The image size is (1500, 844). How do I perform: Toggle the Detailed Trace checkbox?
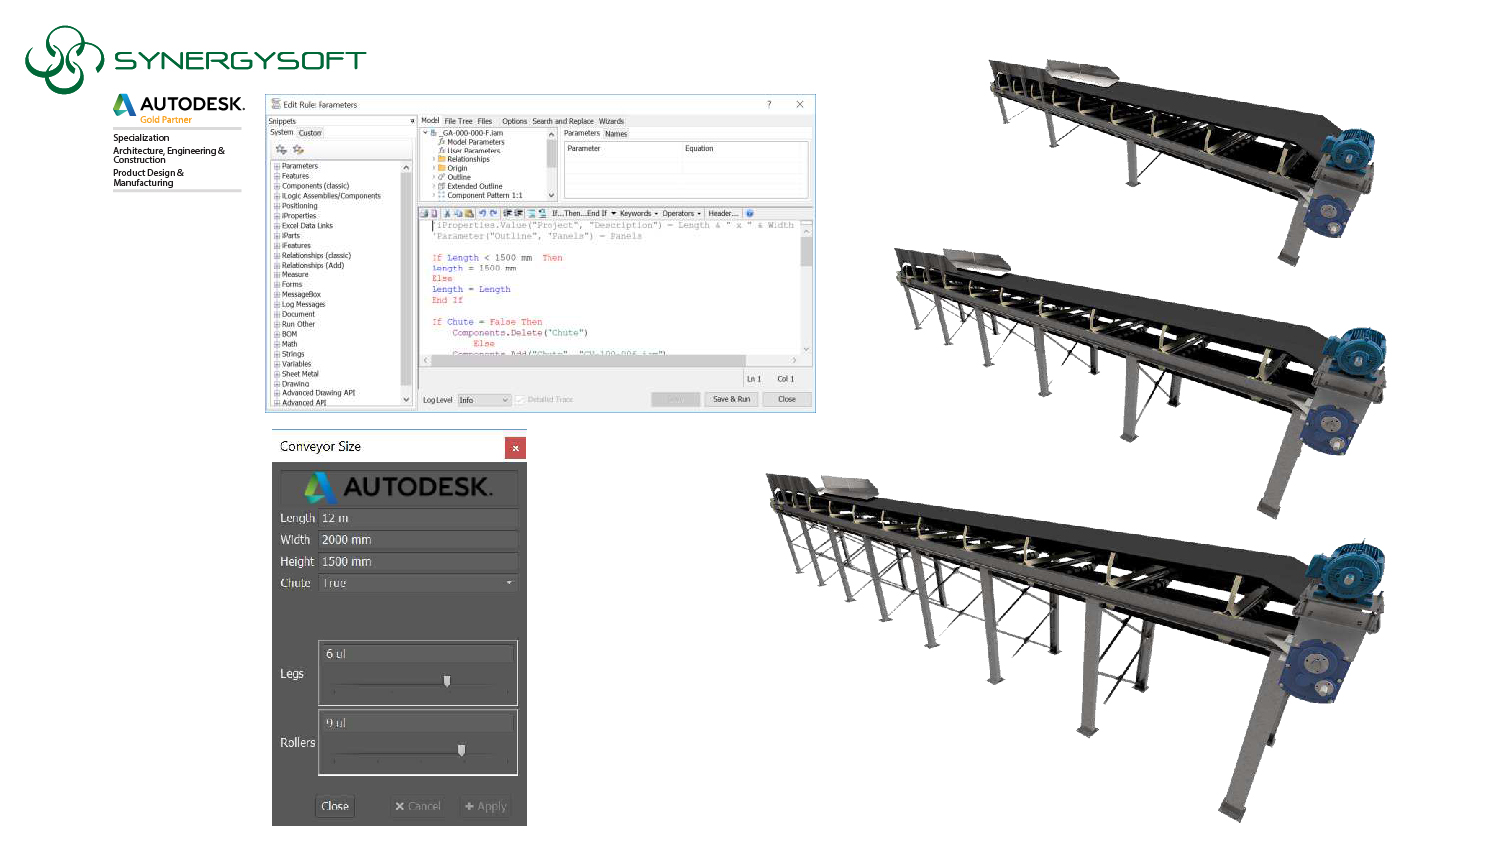520,400
